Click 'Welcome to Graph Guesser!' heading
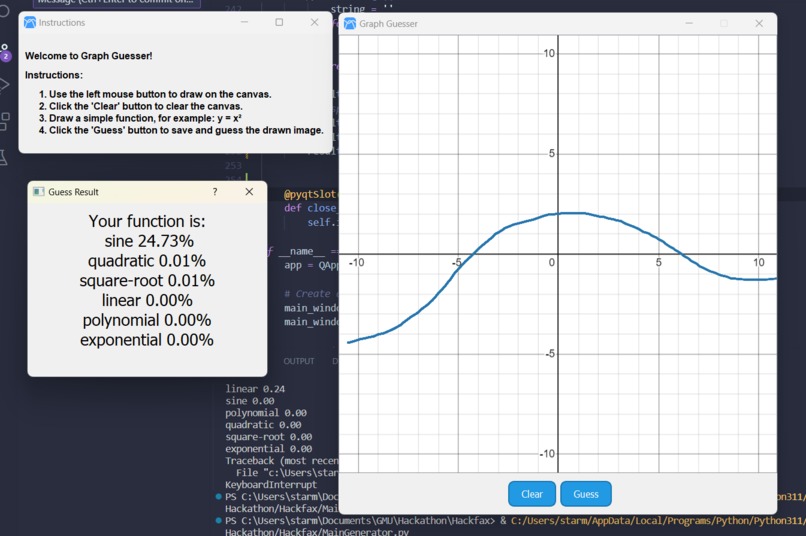 pos(88,56)
